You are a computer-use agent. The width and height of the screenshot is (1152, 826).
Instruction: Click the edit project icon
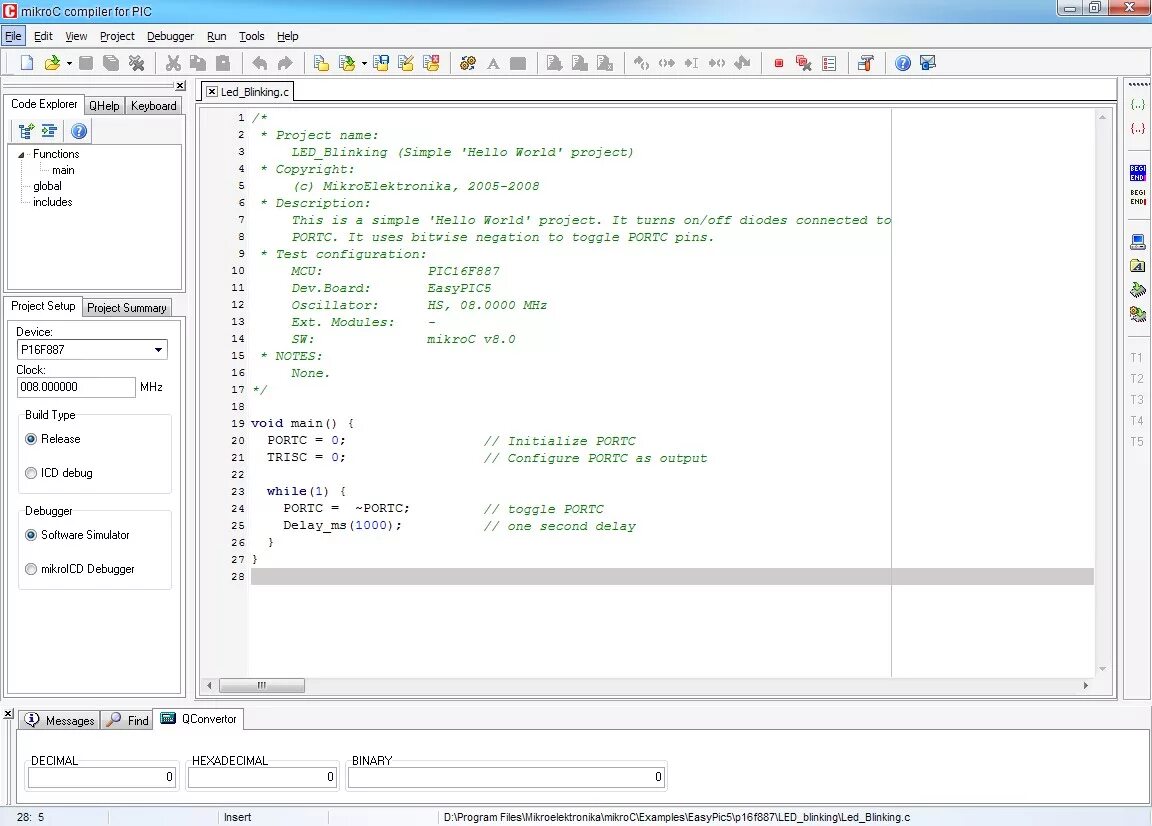tap(406, 63)
